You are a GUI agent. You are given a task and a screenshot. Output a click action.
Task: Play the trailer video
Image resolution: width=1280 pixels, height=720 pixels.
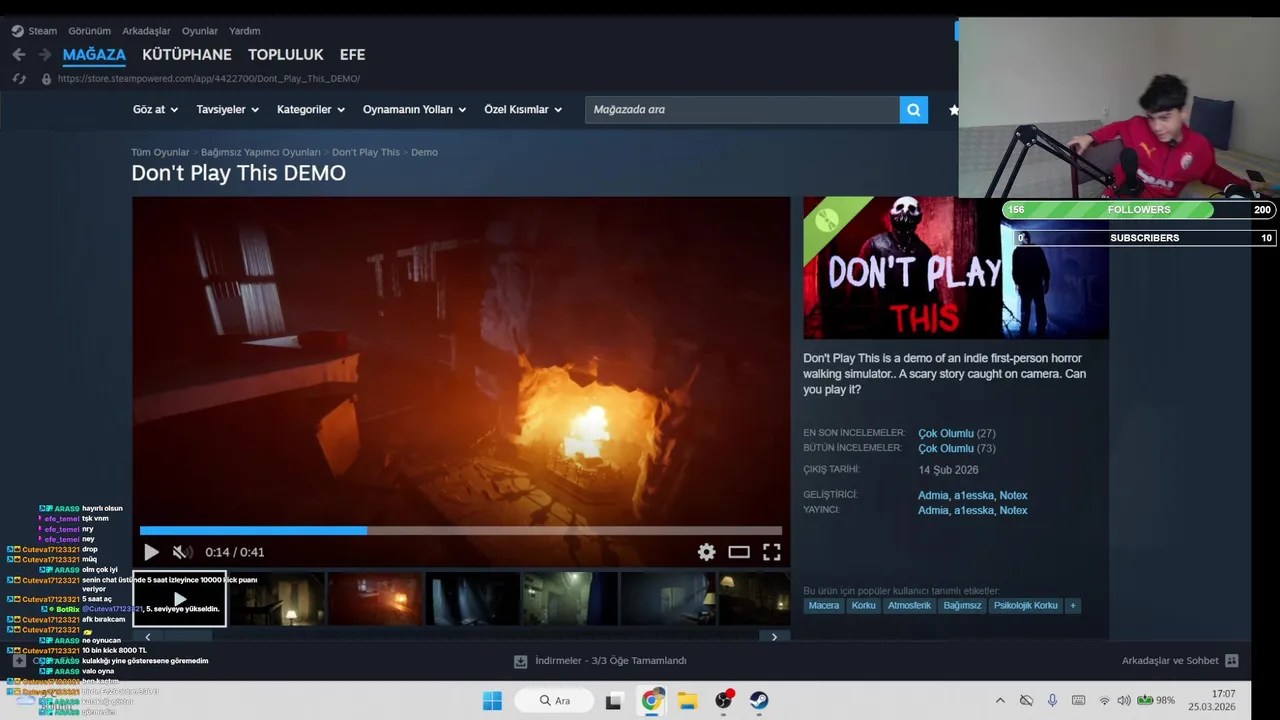coord(151,552)
